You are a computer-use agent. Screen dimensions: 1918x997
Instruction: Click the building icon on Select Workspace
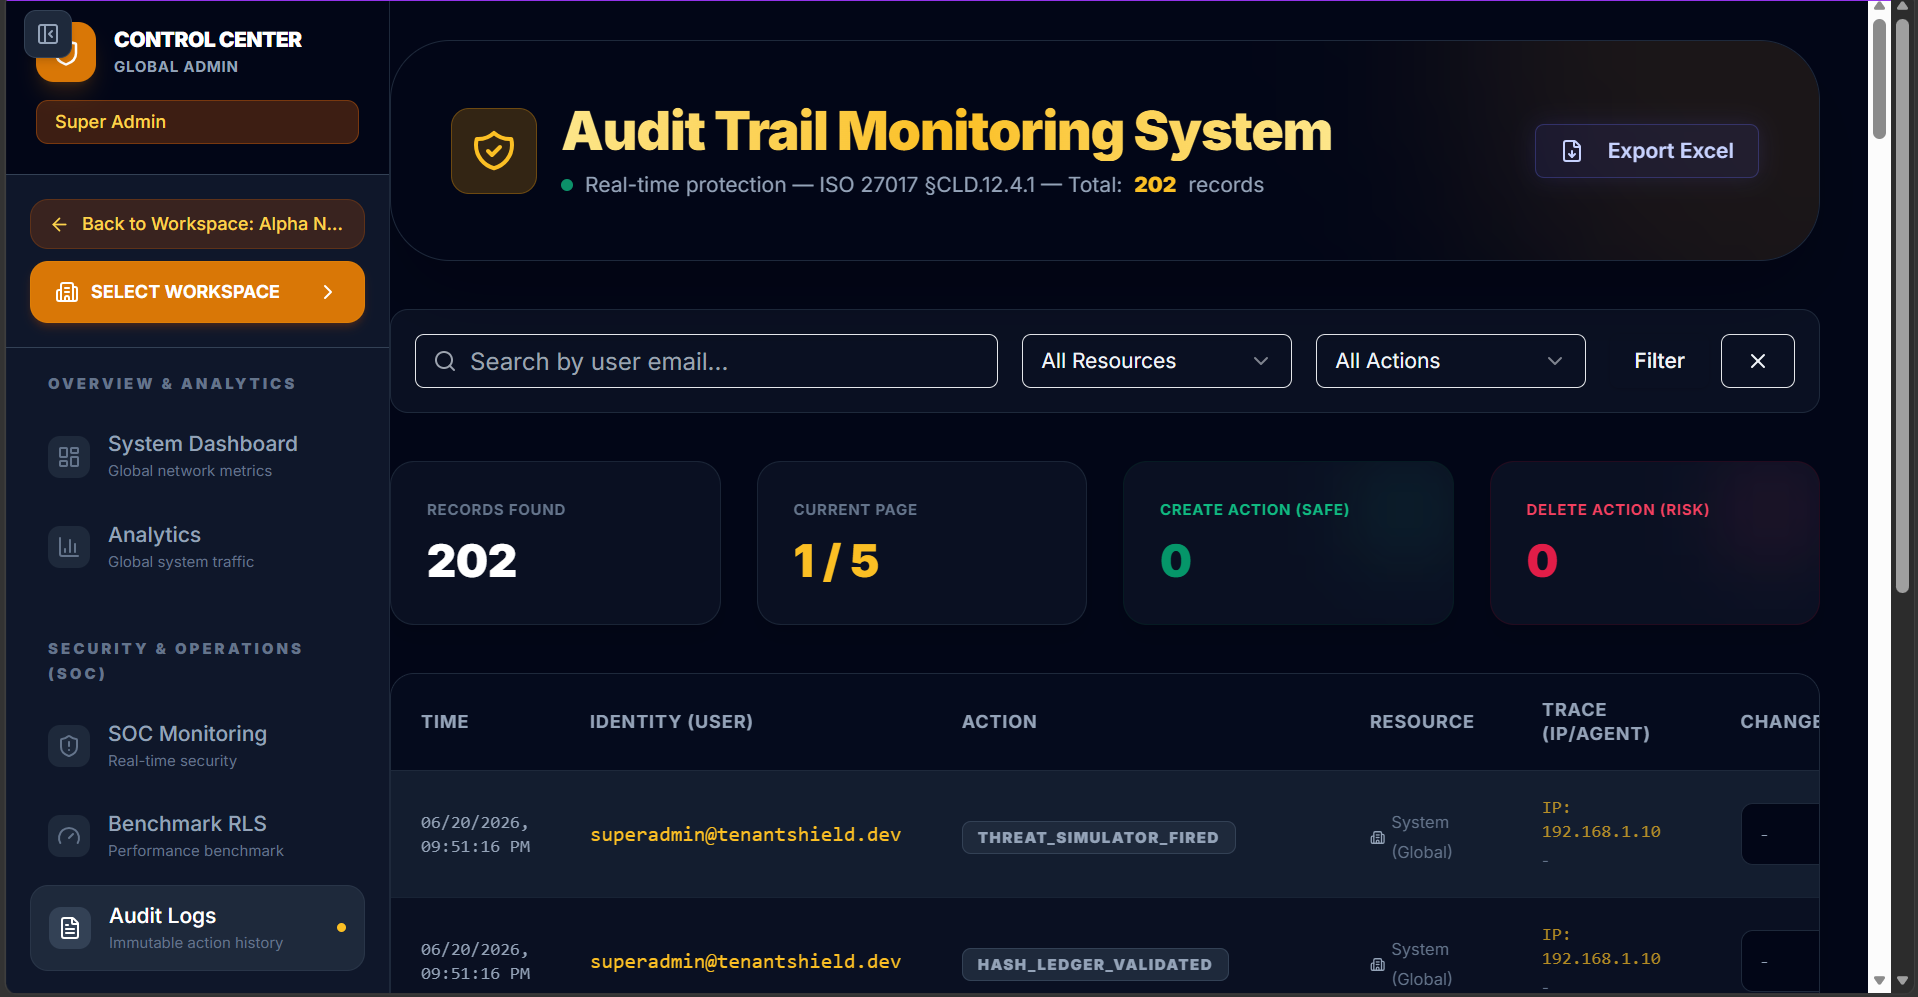point(67,292)
